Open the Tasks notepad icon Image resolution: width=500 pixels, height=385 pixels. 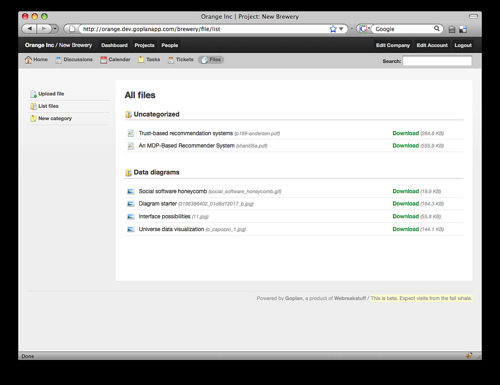141,60
